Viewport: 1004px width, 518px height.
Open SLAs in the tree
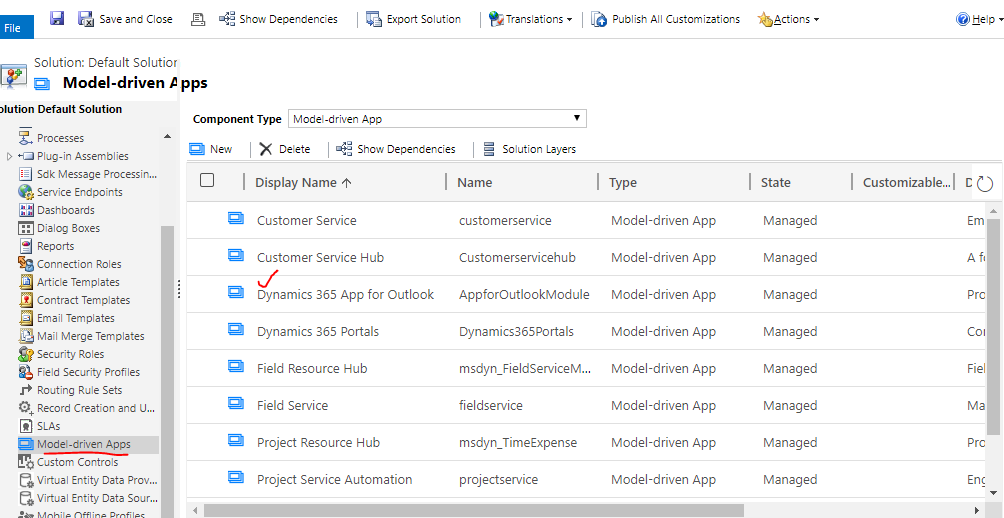[49, 426]
